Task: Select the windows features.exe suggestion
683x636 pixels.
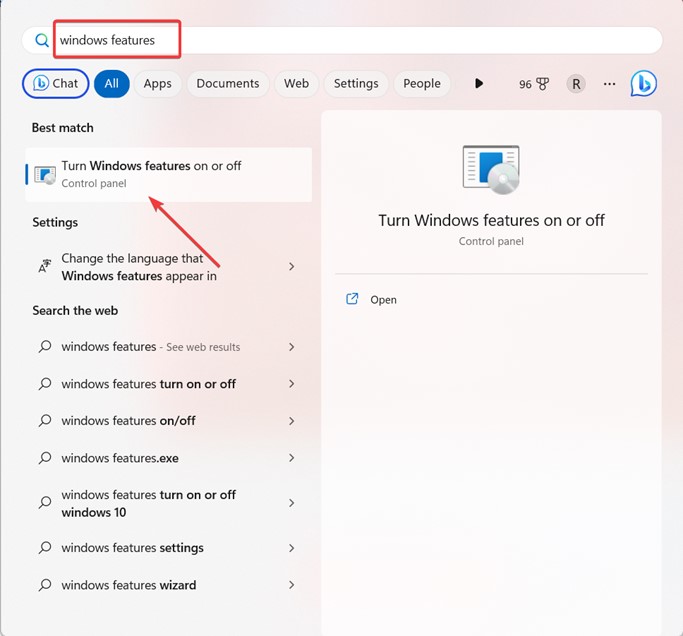Action: [x=169, y=458]
